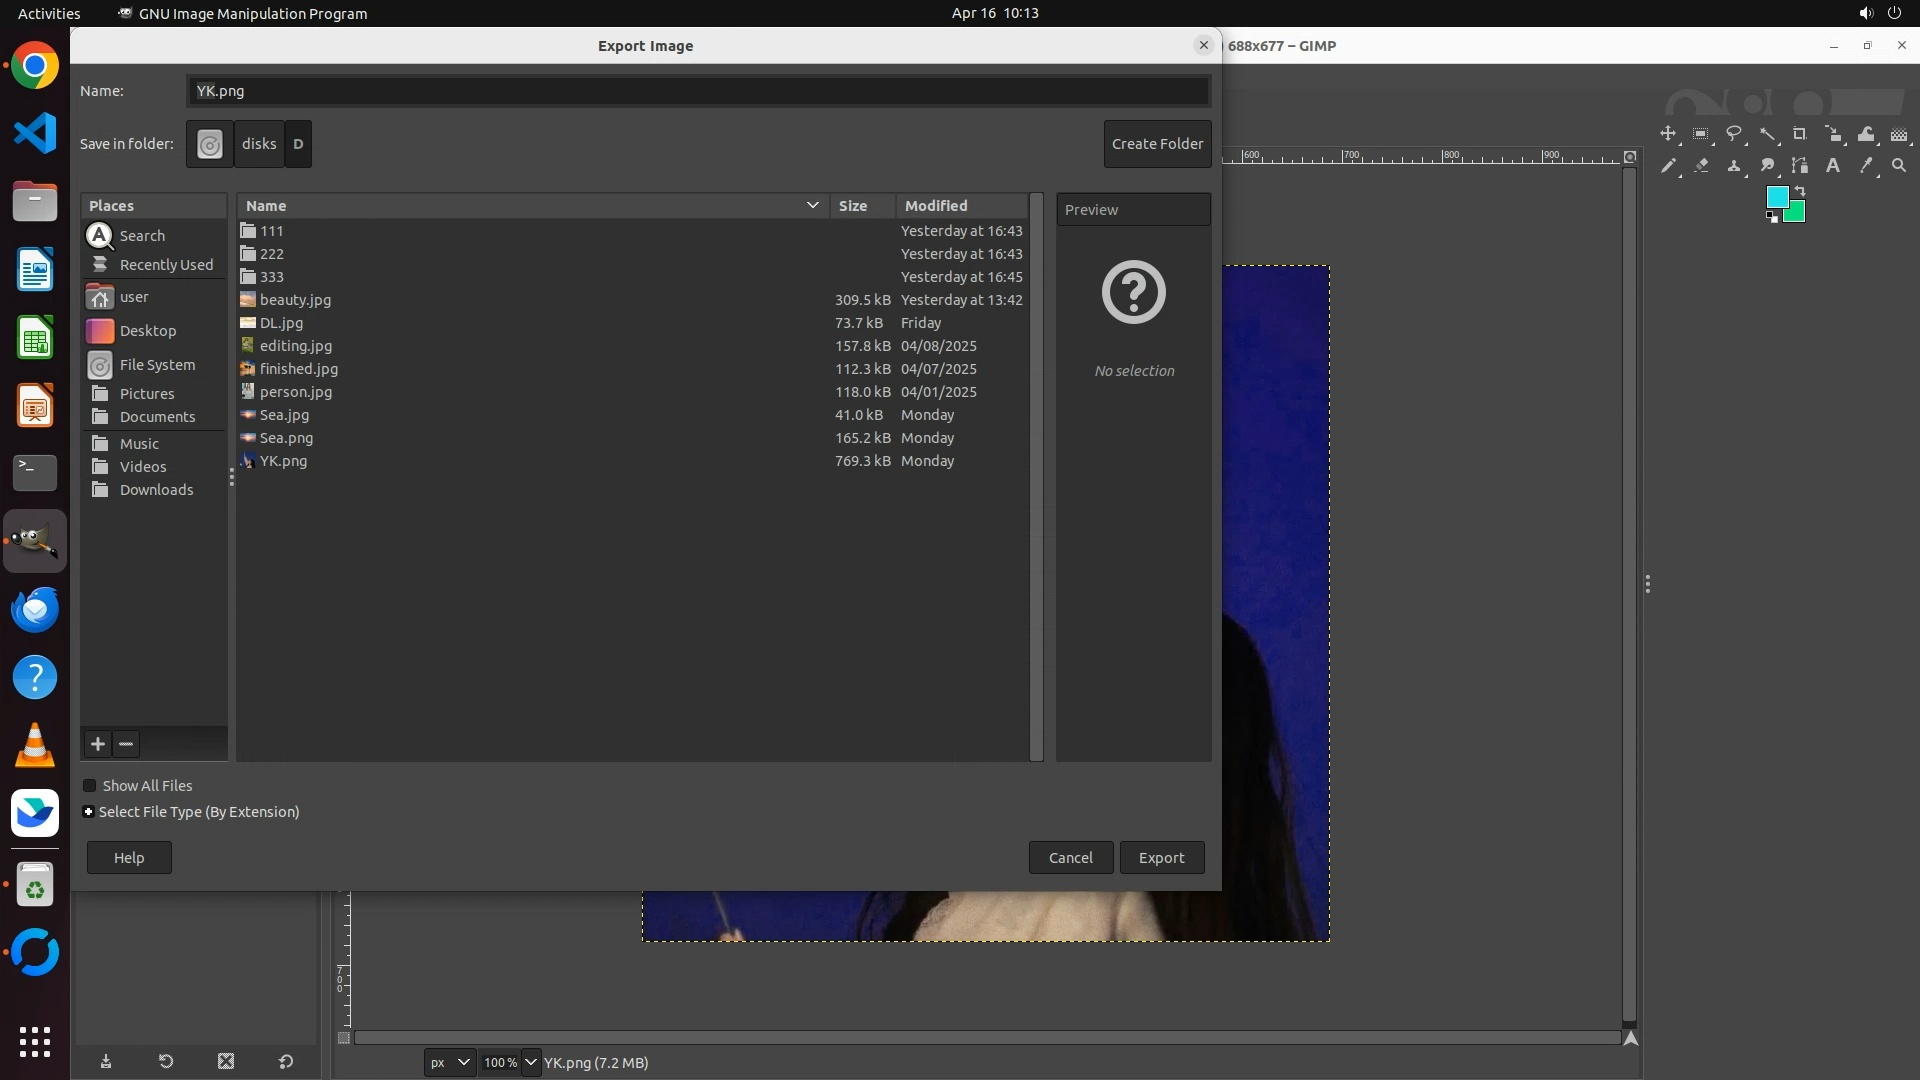
Task: Expand Select File Type (By Extension)
Action: [x=89, y=812]
